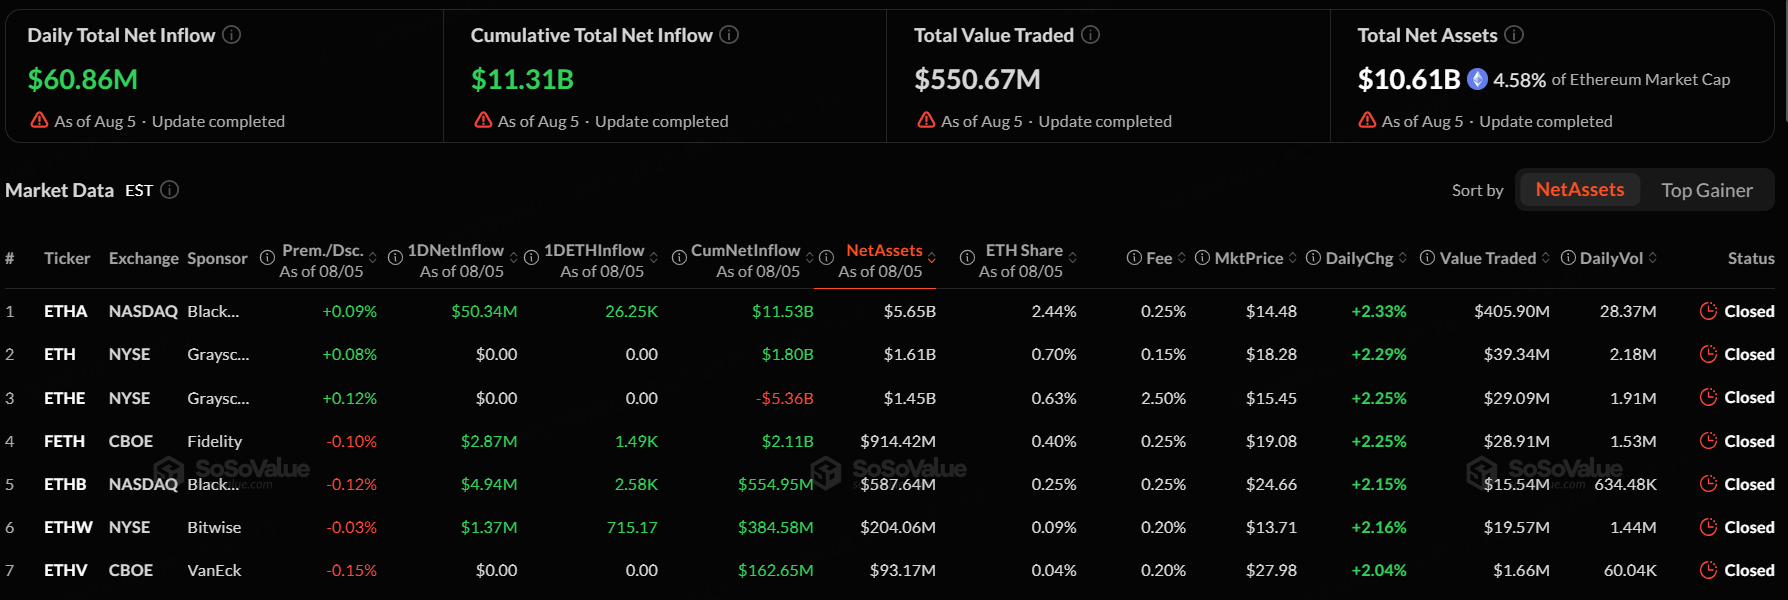Viewport: 1788px width, 600px height.
Task: Click info icon beside Total Net Assets
Action: 1514,35
